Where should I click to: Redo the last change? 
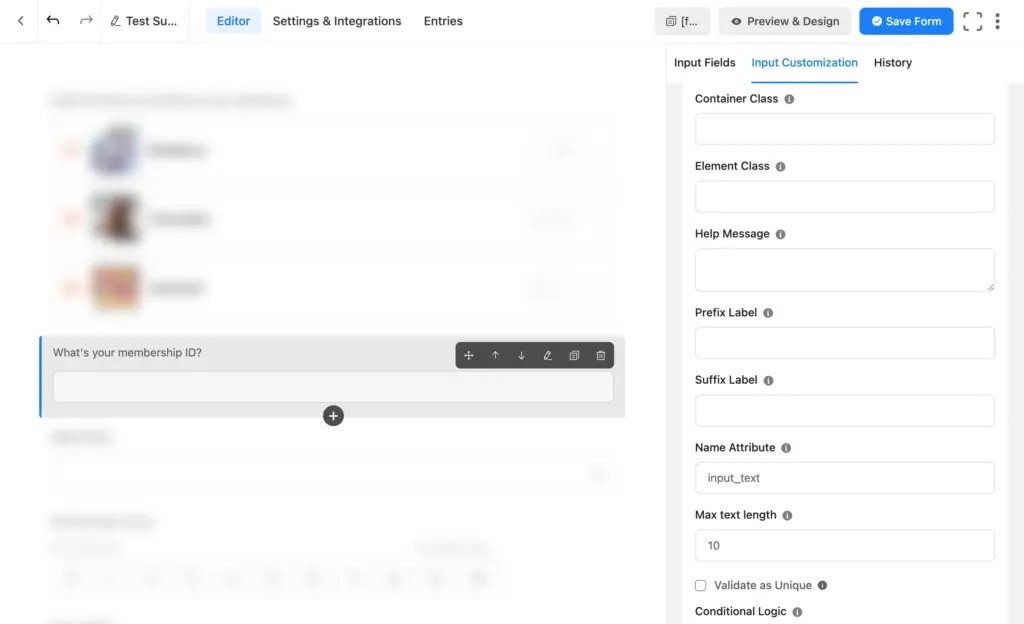(86, 20)
